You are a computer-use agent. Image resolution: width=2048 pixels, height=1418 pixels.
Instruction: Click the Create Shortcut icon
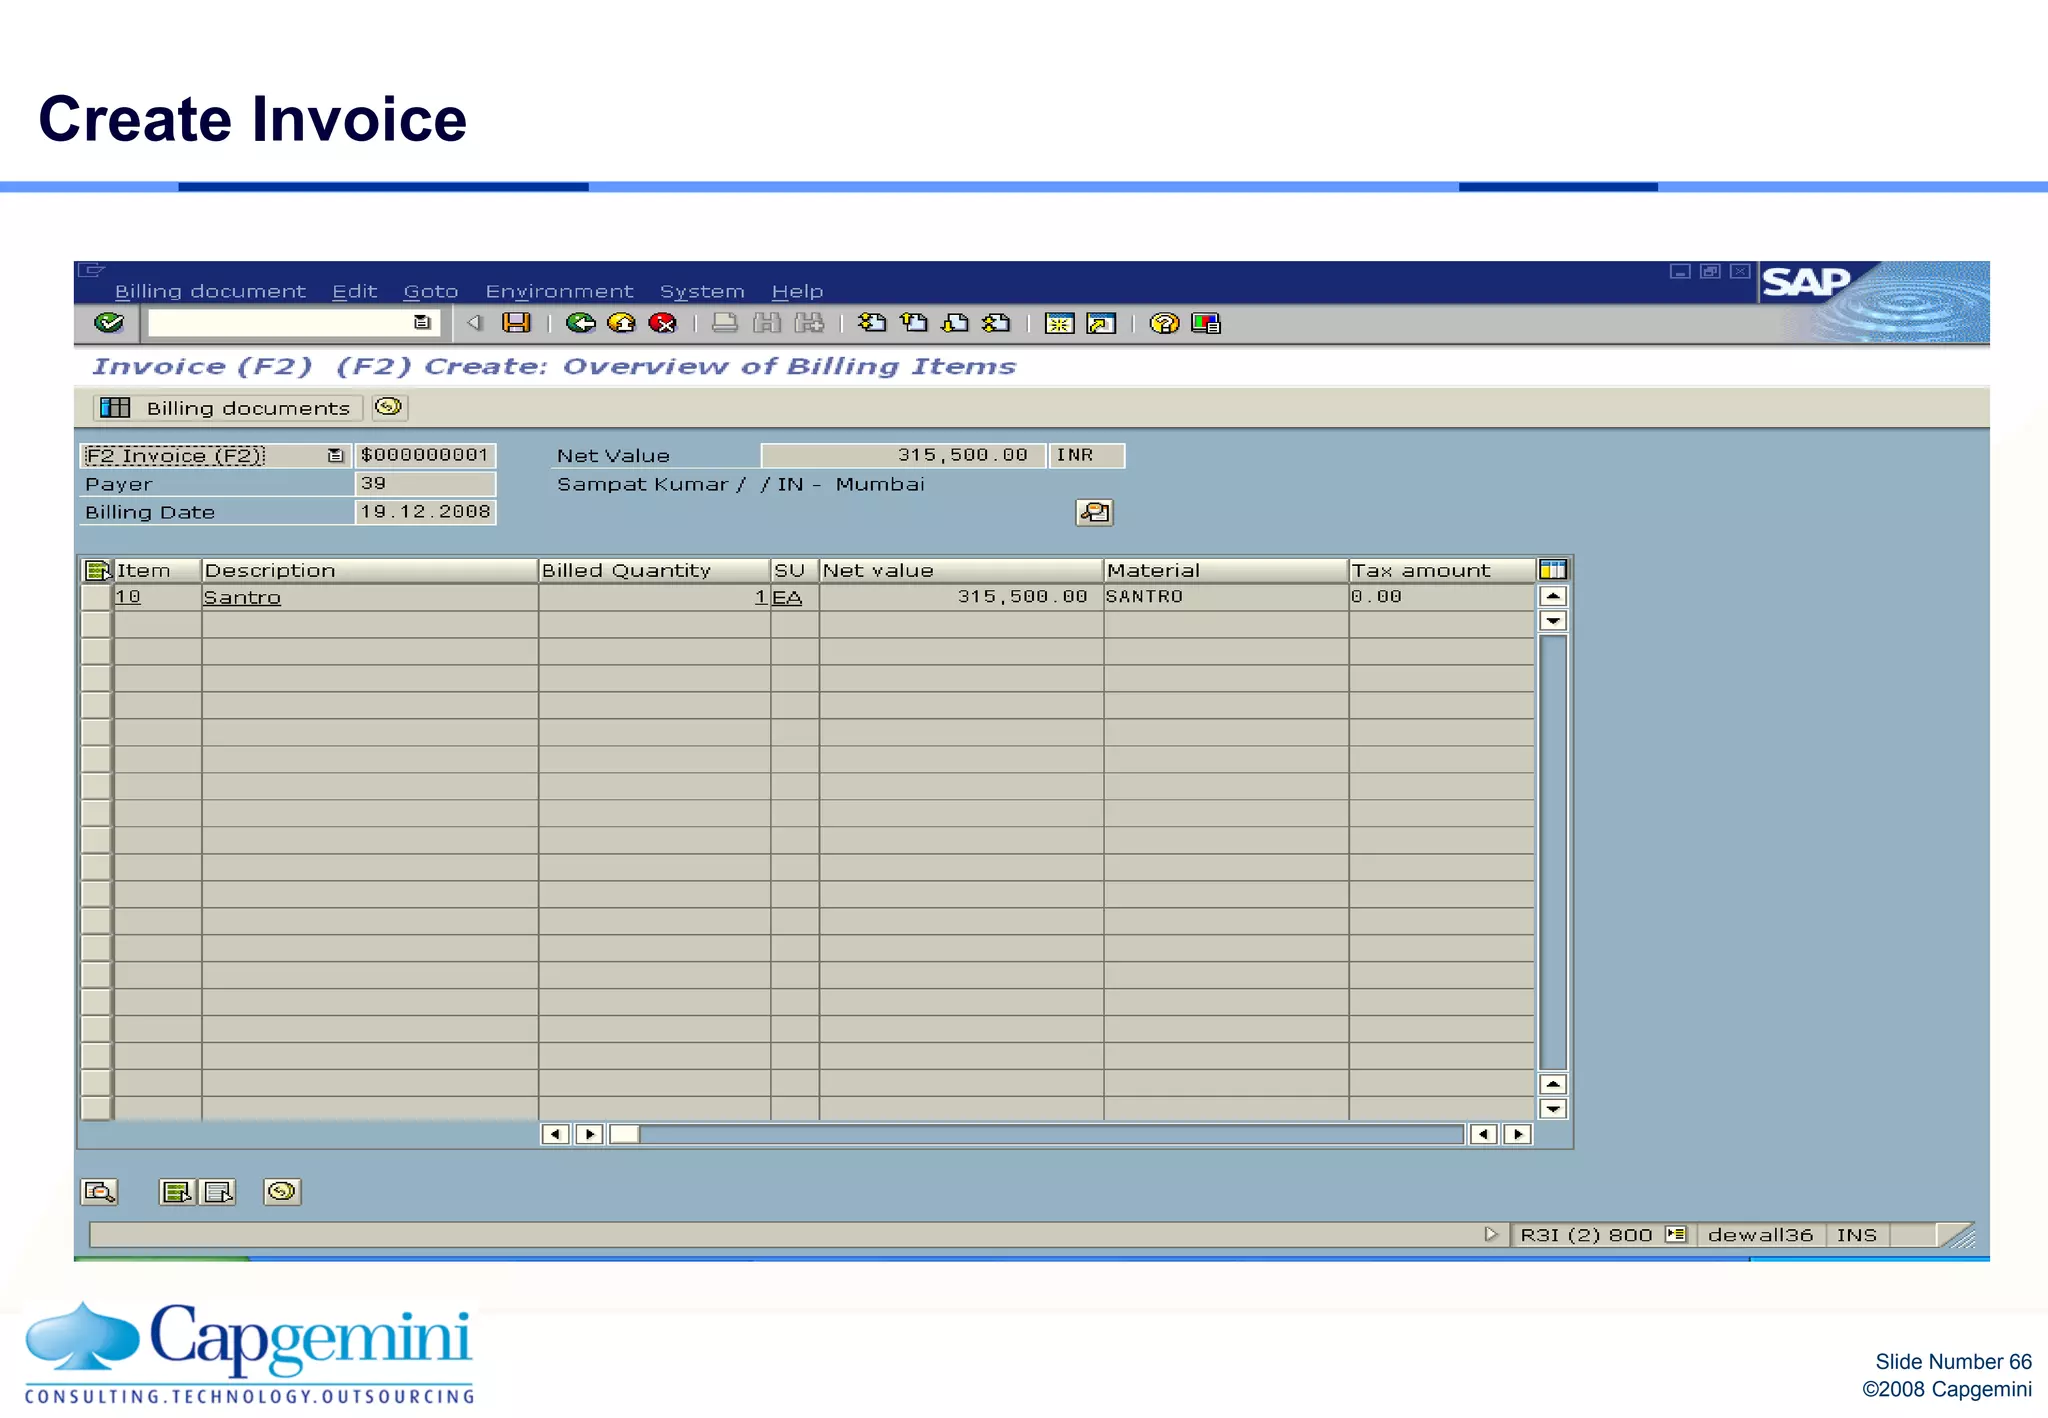(1101, 323)
